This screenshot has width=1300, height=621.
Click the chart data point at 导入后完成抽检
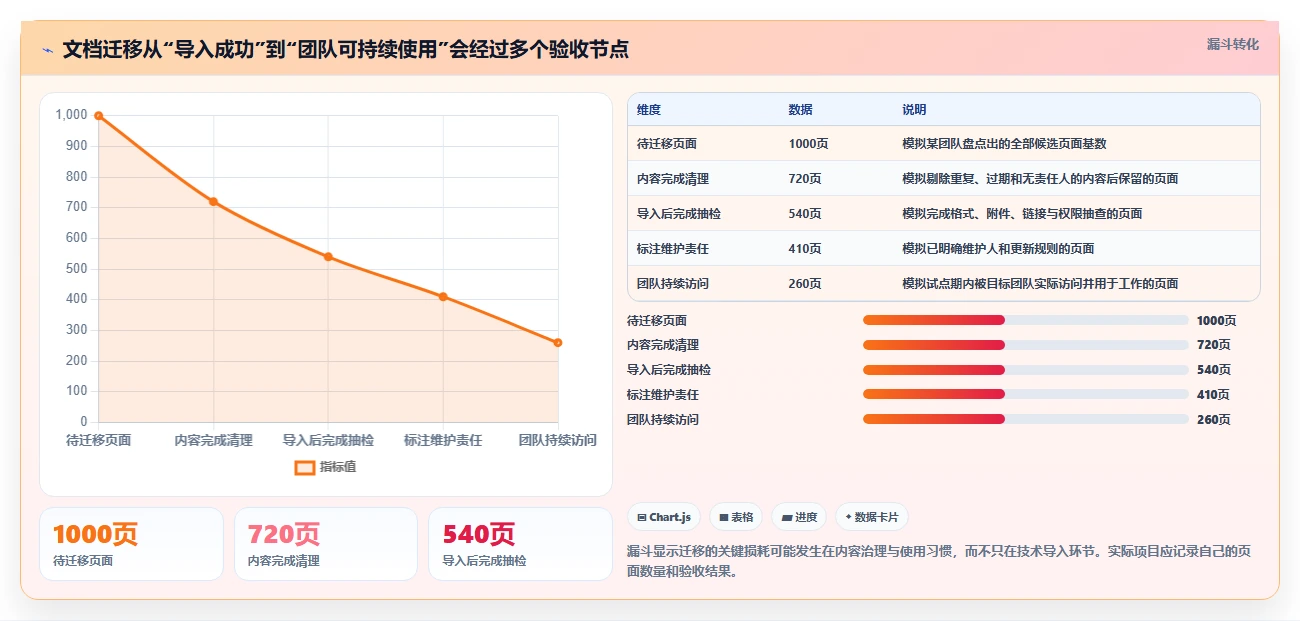click(x=328, y=257)
